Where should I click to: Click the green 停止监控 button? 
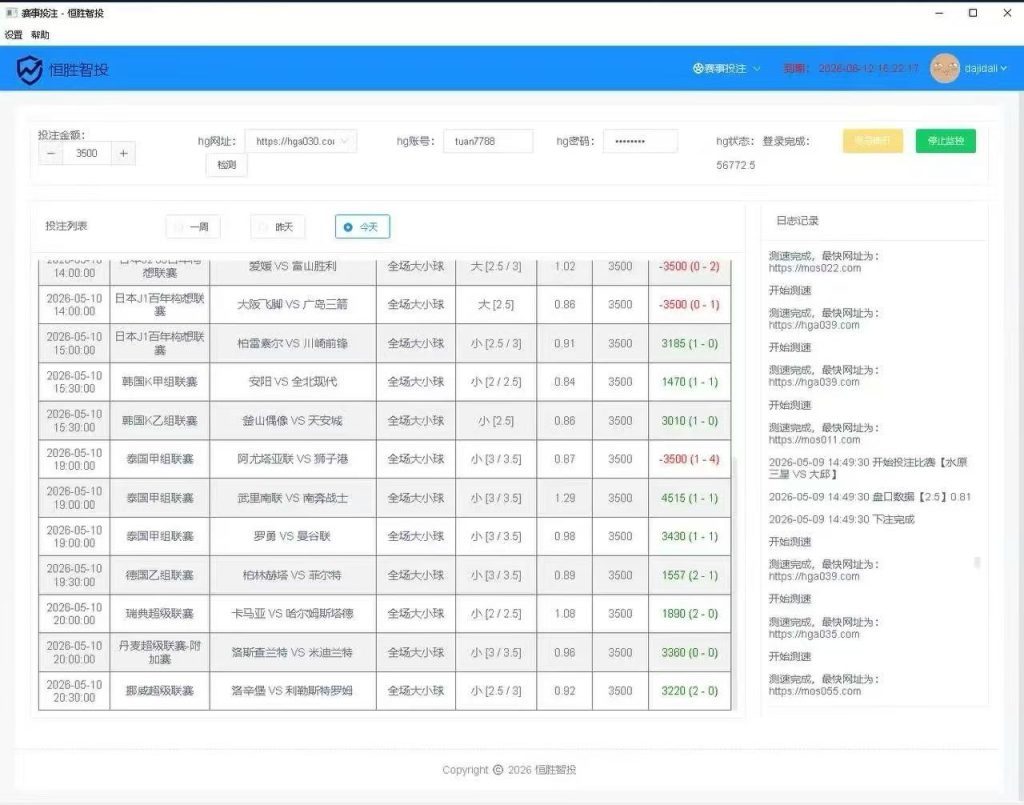[x=946, y=141]
